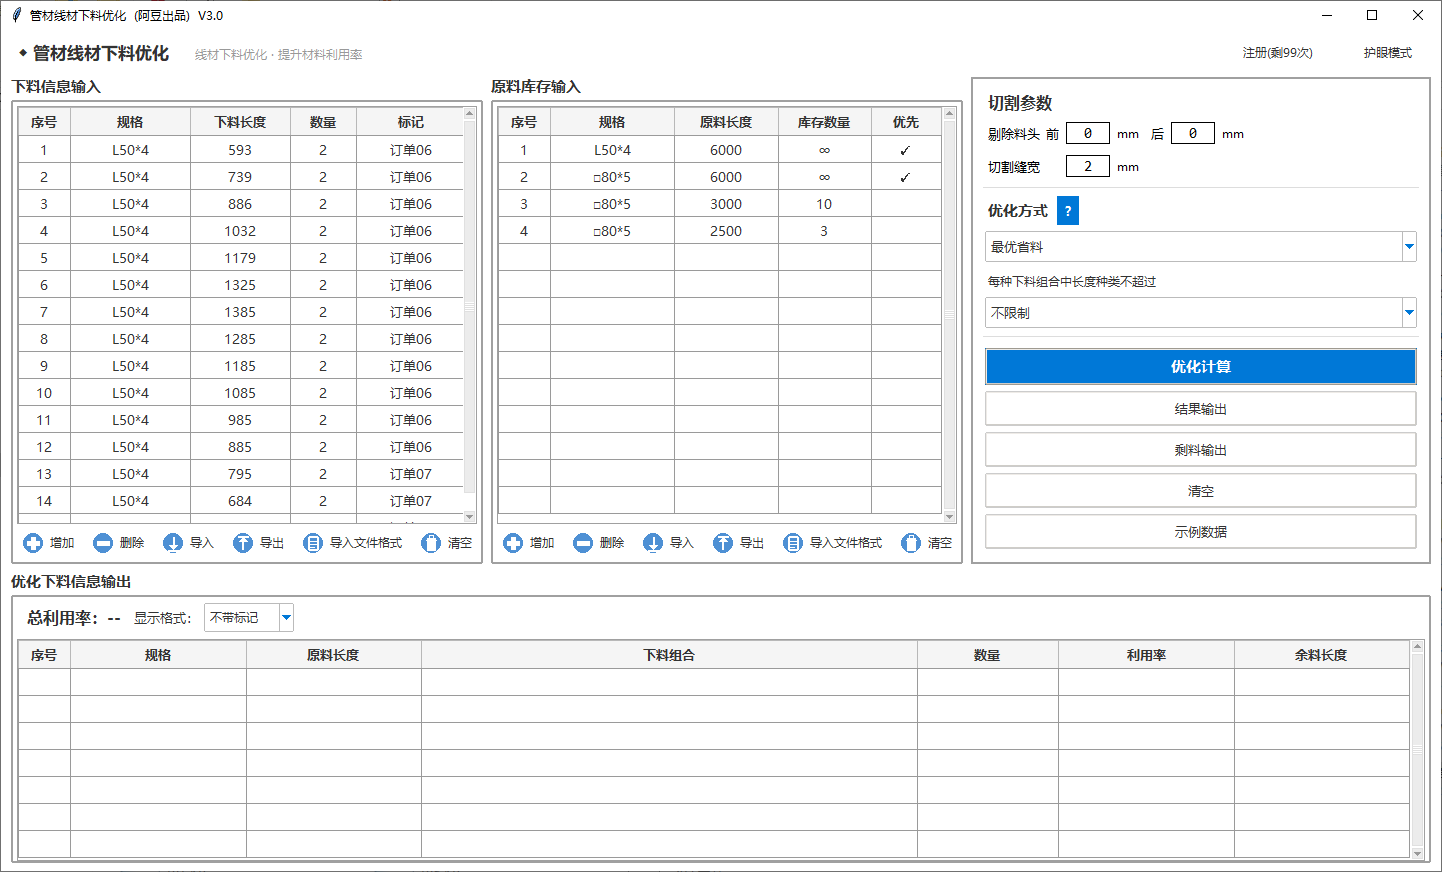Click the 剩料输出 button

click(x=1200, y=450)
